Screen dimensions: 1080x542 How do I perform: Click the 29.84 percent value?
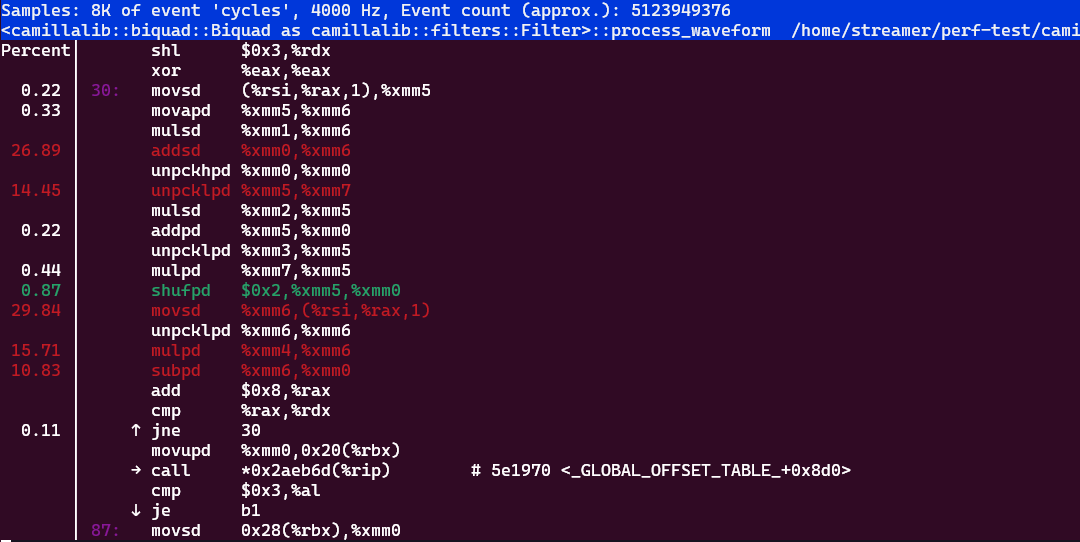[36, 310]
